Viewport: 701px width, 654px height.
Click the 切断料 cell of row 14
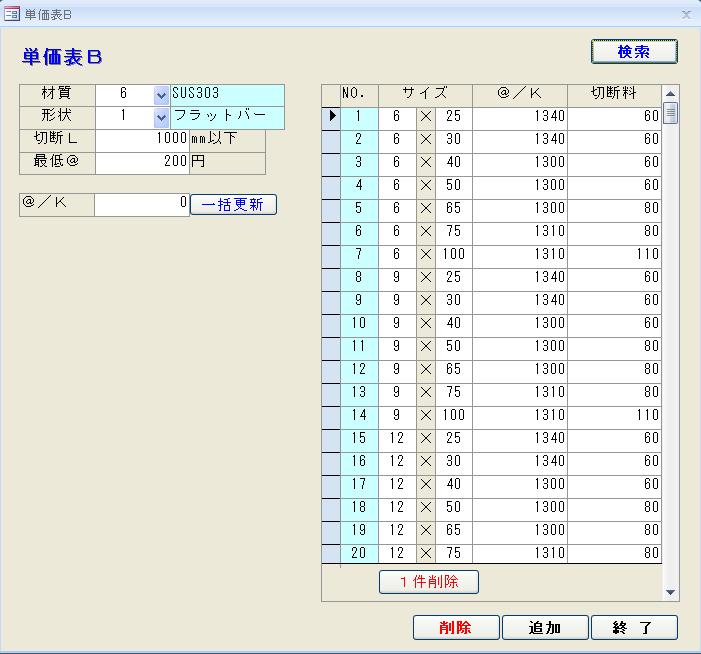click(x=614, y=416)
